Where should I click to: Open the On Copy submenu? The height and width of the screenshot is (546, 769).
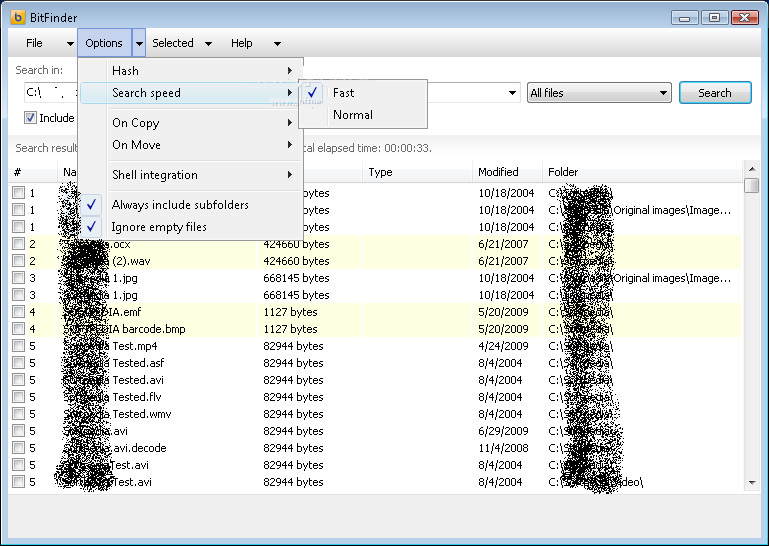(191, 123)
